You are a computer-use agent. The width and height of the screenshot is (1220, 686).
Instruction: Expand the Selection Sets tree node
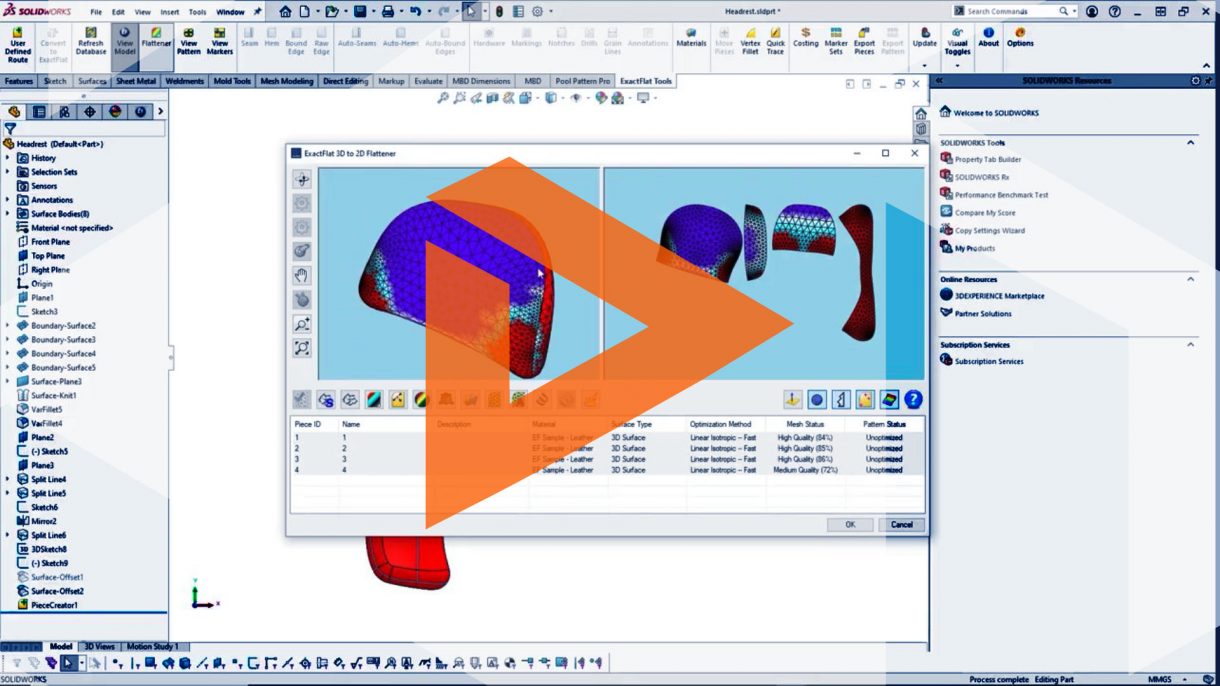pyautogui.click(x=8, y=172)
